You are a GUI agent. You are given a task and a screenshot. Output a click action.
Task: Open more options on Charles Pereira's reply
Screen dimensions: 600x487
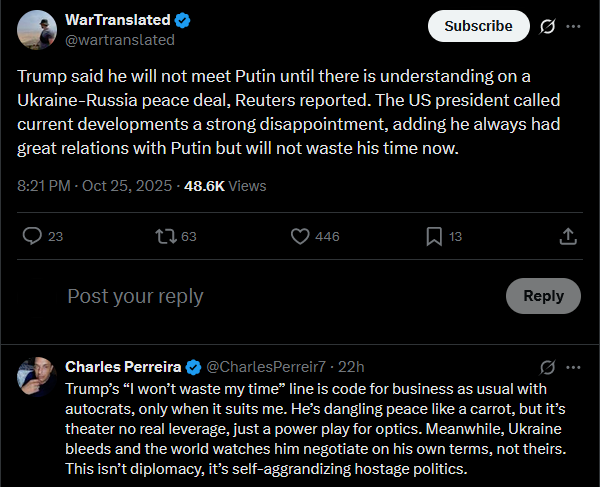pos(573,366)
